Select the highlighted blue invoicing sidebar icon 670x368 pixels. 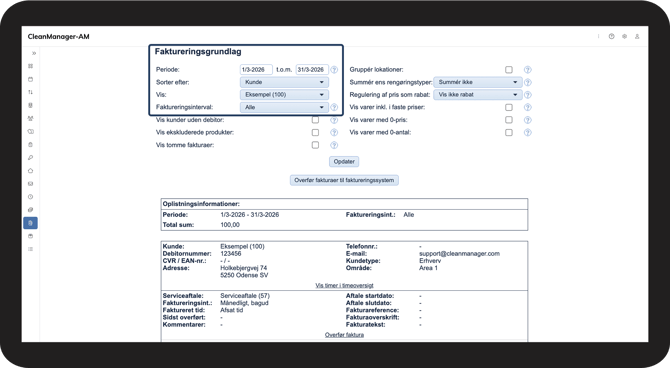(x=30, y=223)
